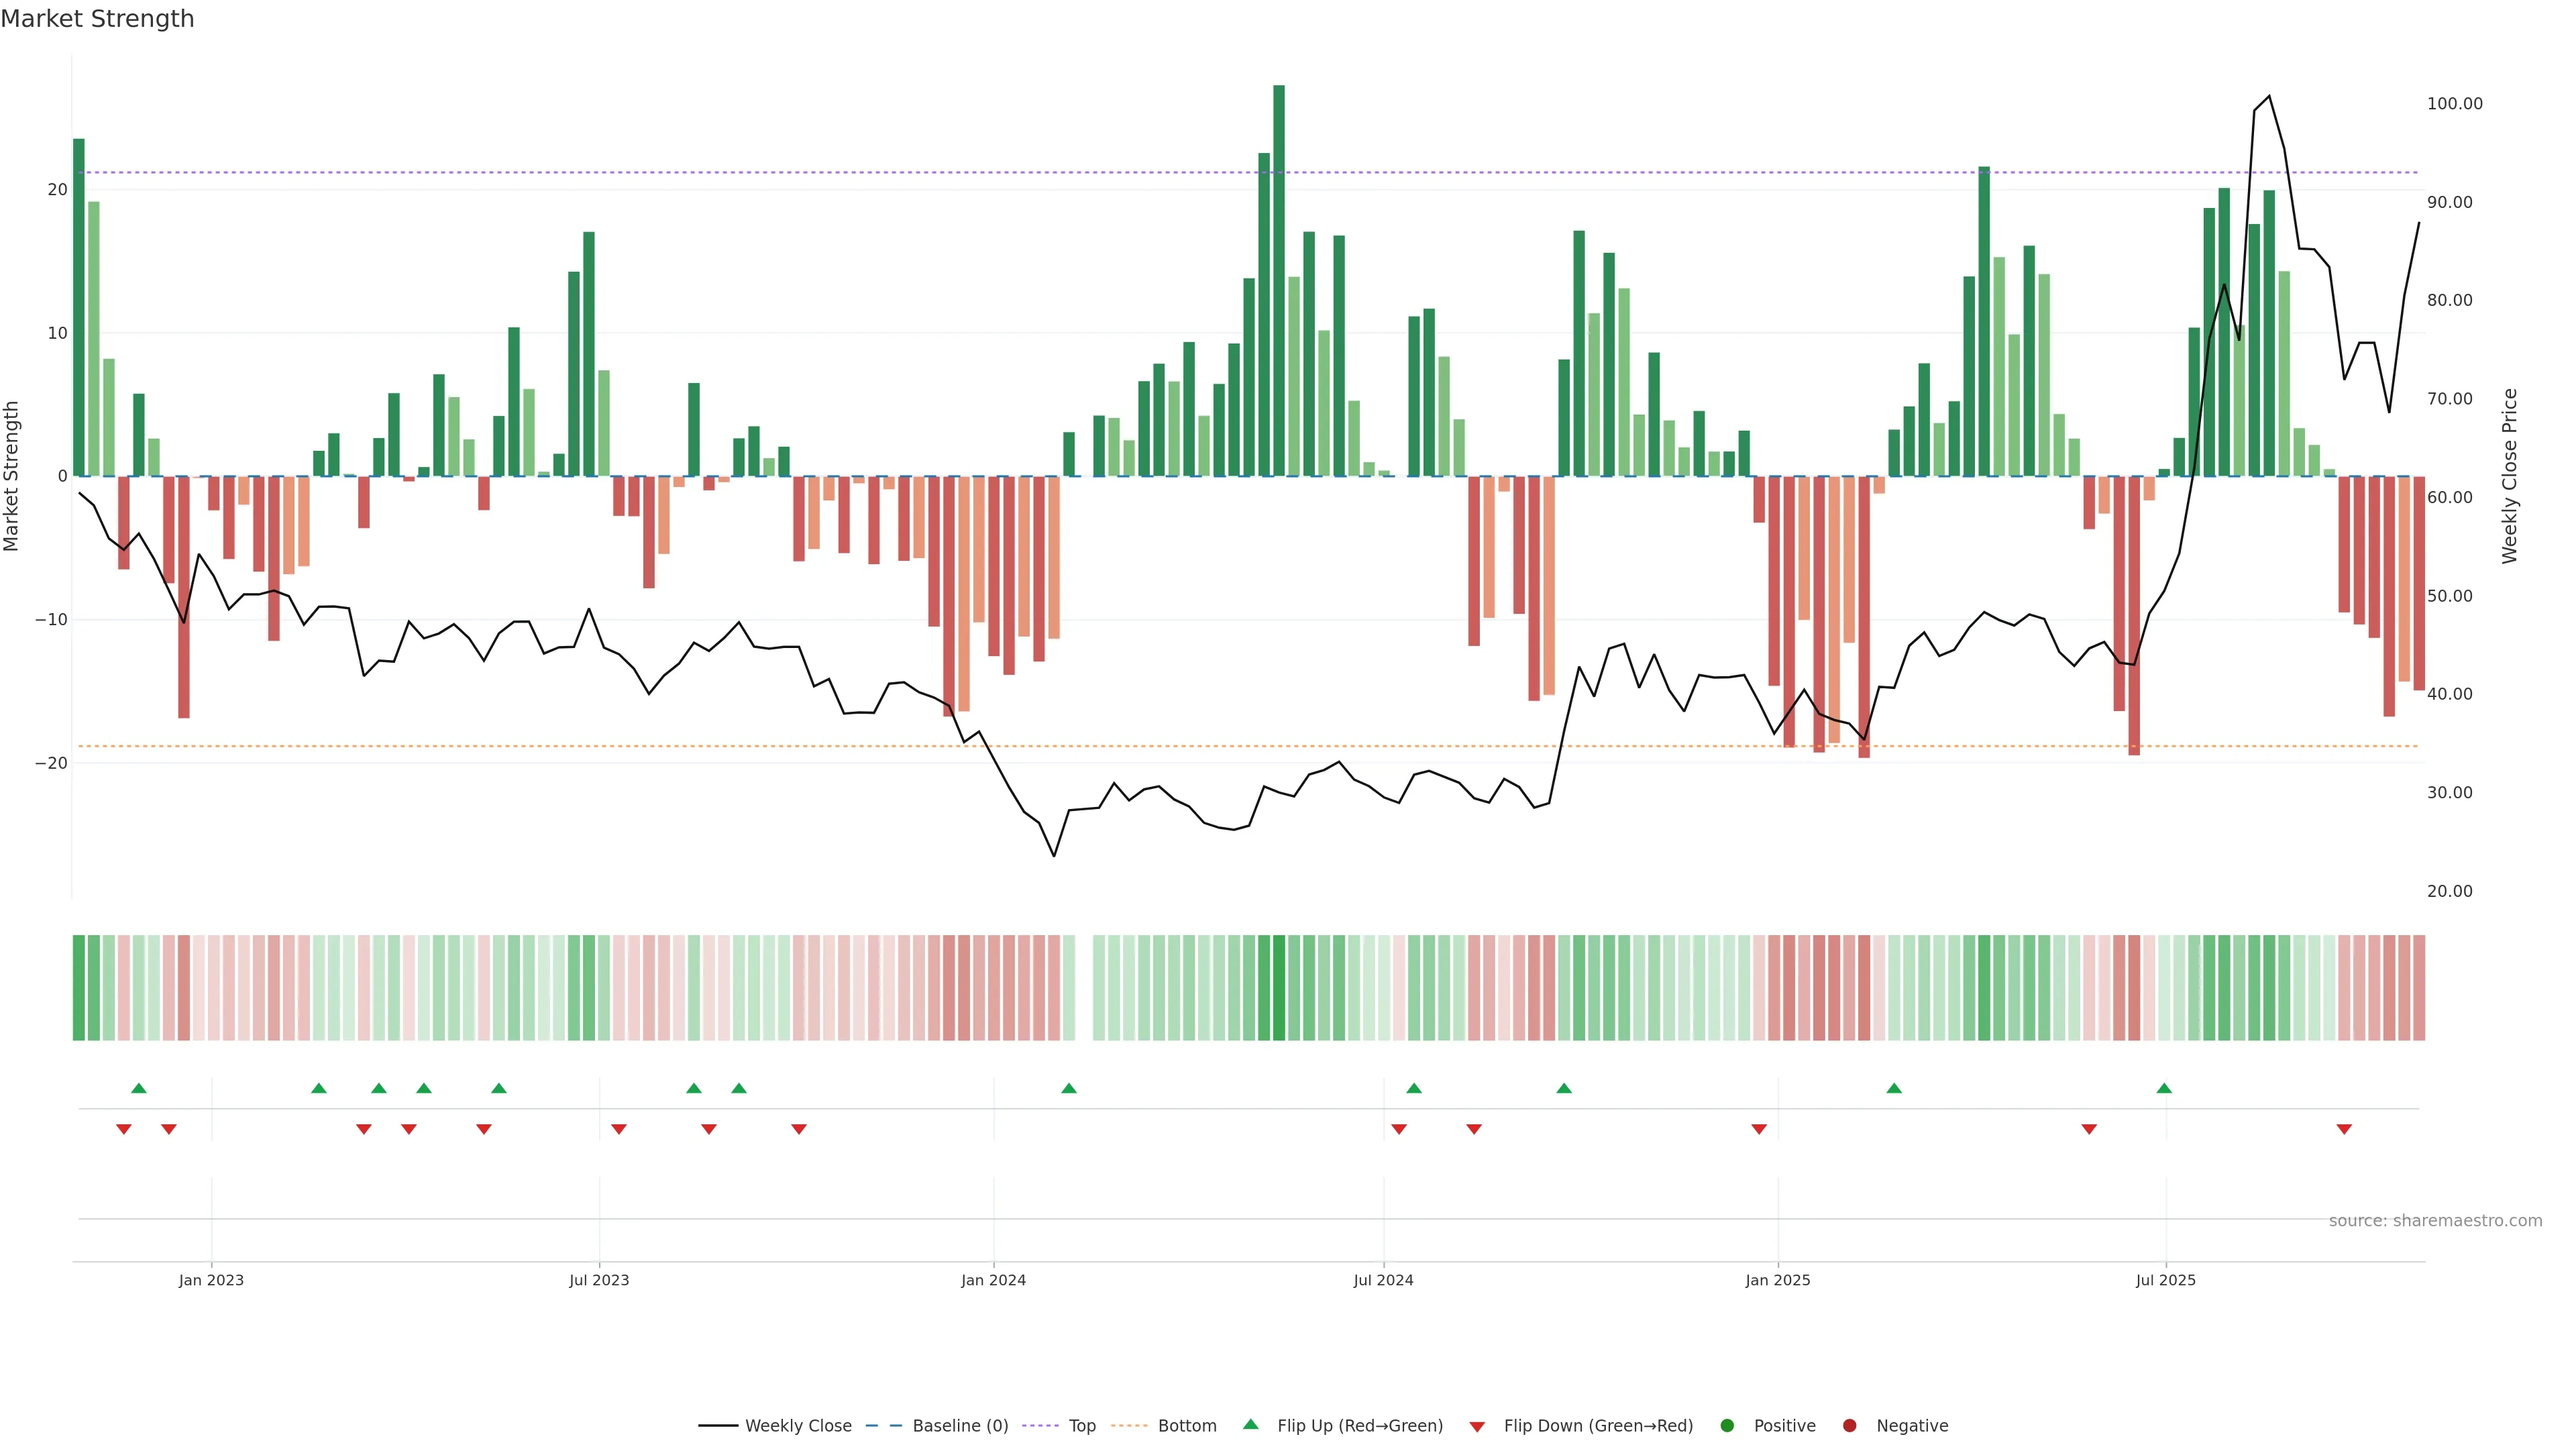Viewport: 2576px width, 1449px height.
Task: Click the Jan 2024 x-axis label
Action: pyautogui.click(x=993, y=1280)
